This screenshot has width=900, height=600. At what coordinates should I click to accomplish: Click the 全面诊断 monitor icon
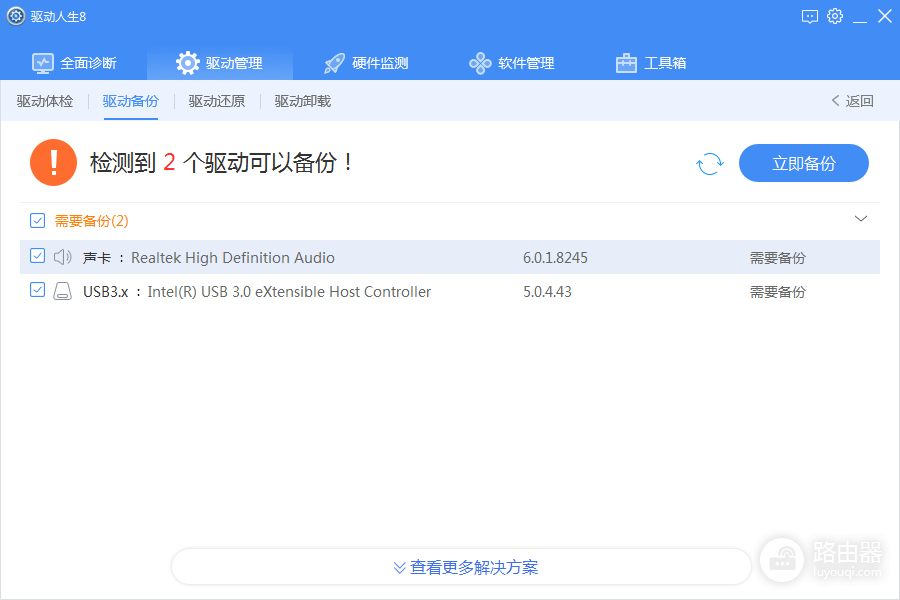[43, 63]
